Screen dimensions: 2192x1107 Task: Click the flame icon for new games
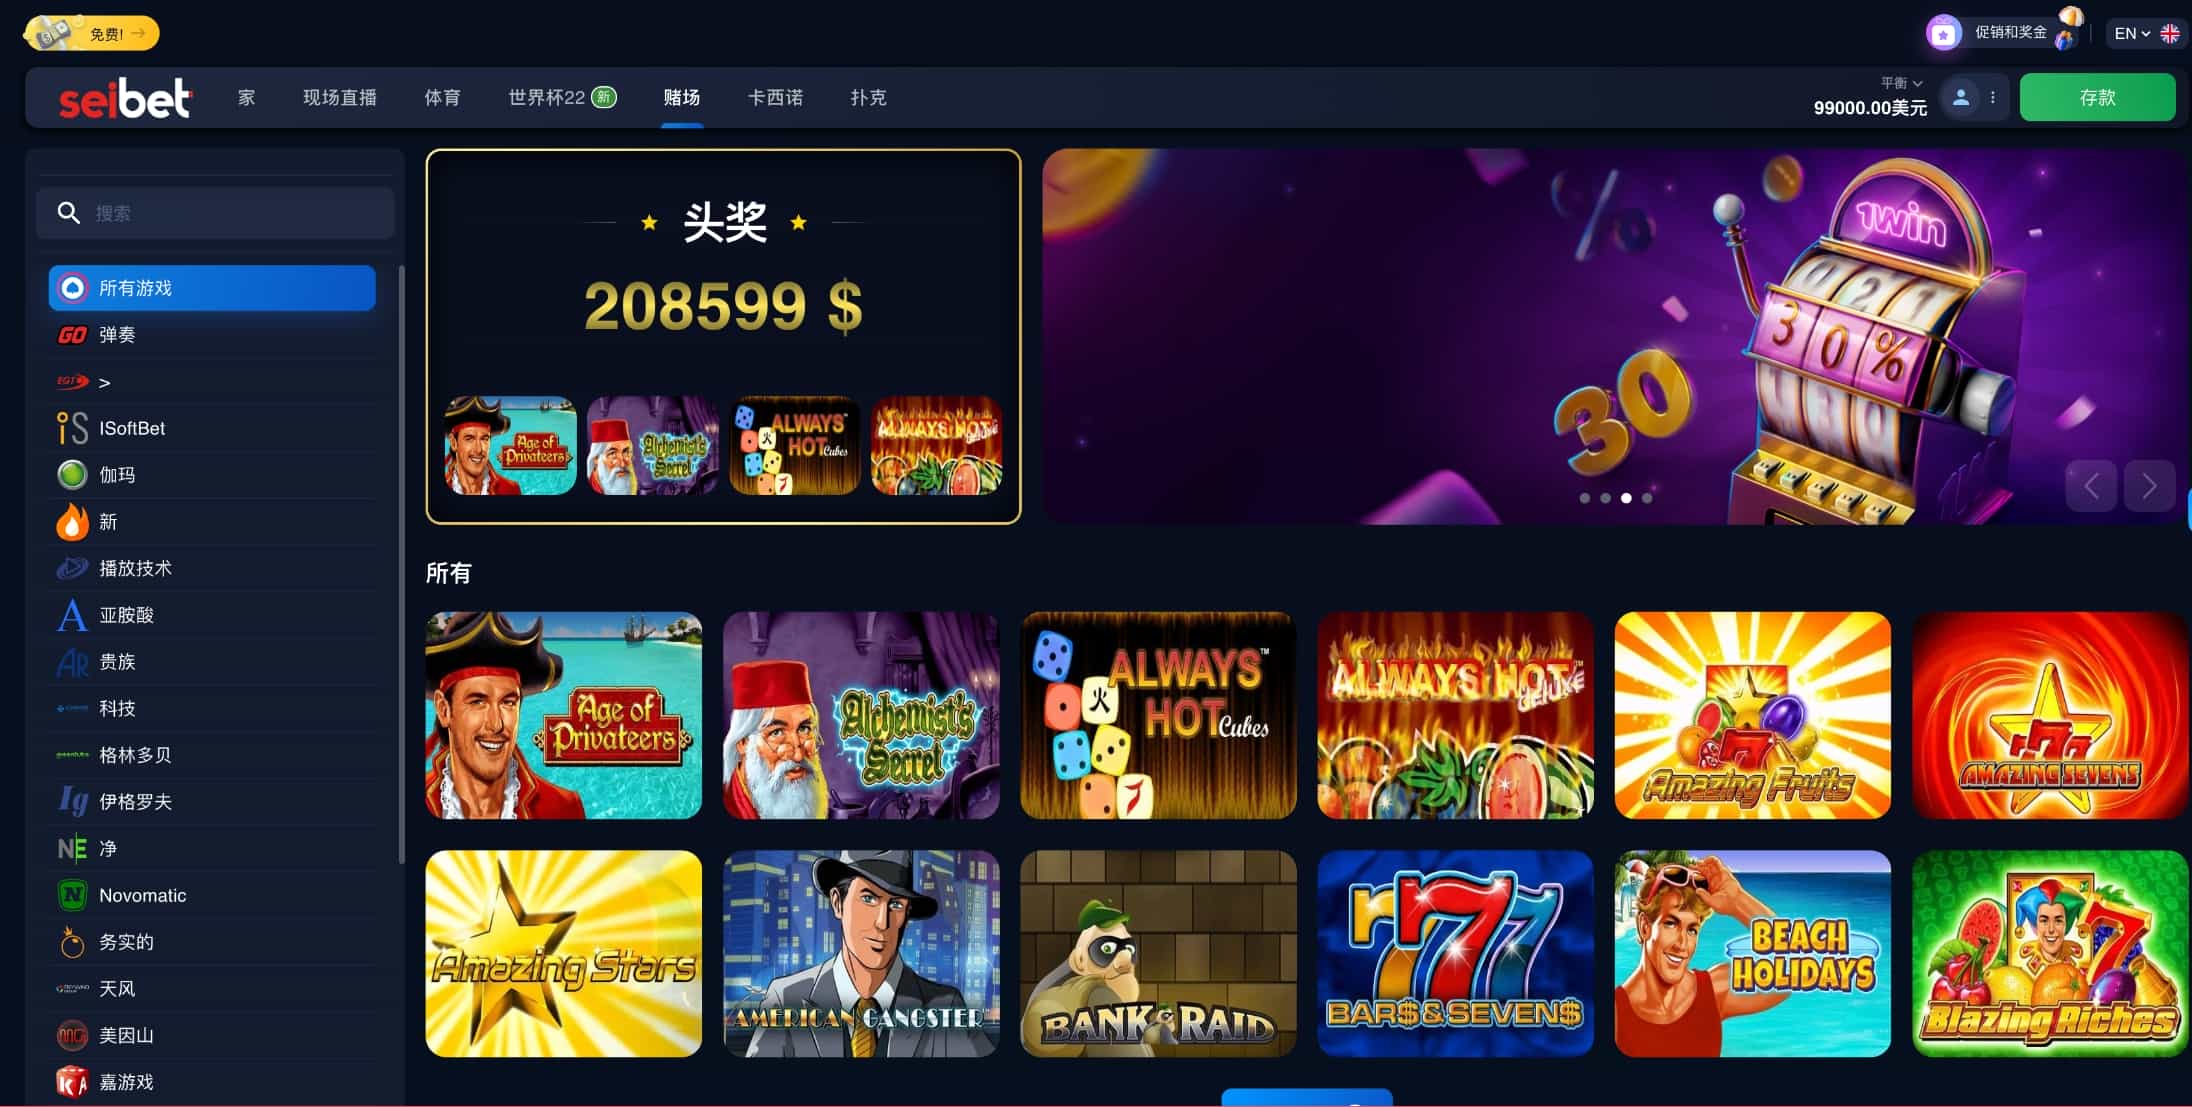[x=72, y=521]
